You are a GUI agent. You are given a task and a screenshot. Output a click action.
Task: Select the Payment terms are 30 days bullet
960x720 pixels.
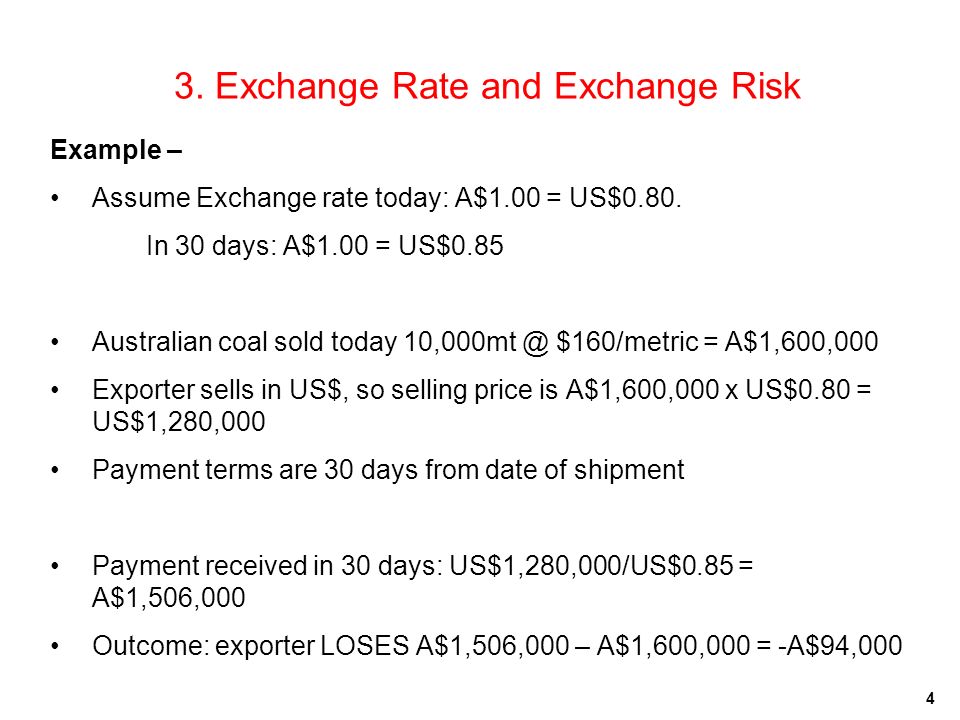click(388, 470)
